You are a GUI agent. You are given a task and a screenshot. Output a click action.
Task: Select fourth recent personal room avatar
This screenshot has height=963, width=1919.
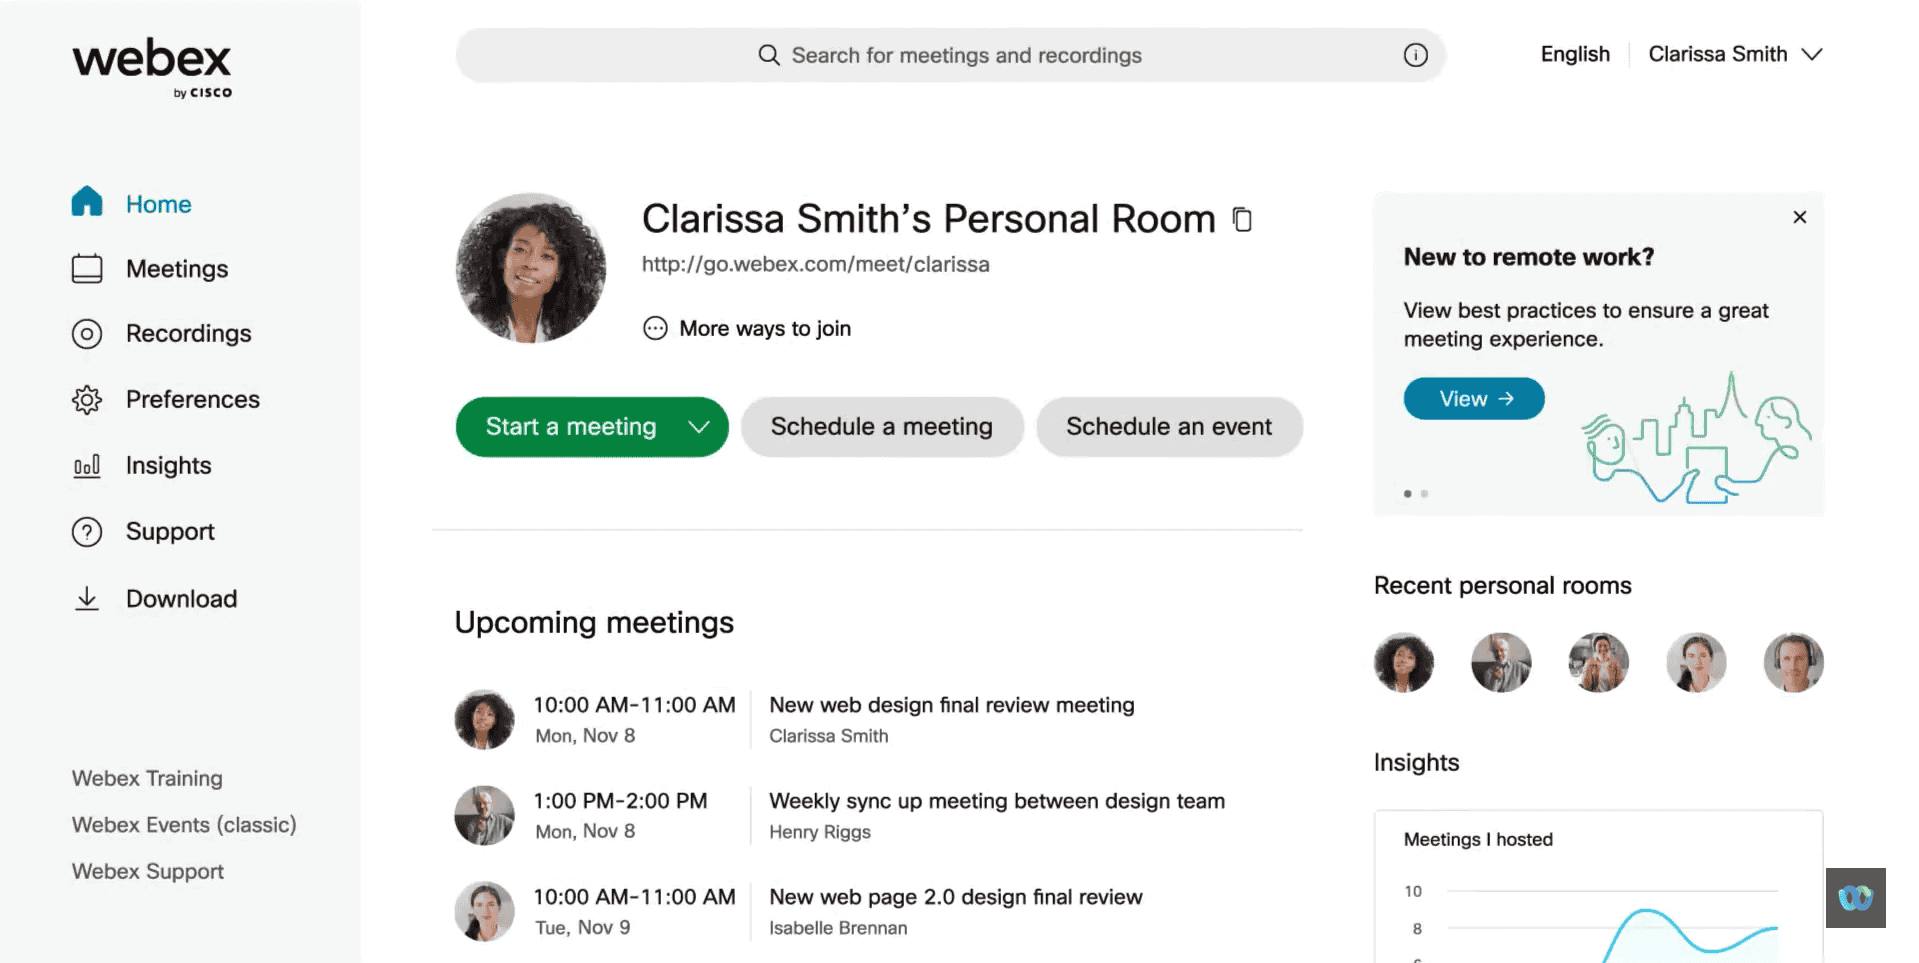click(1696, 662)
